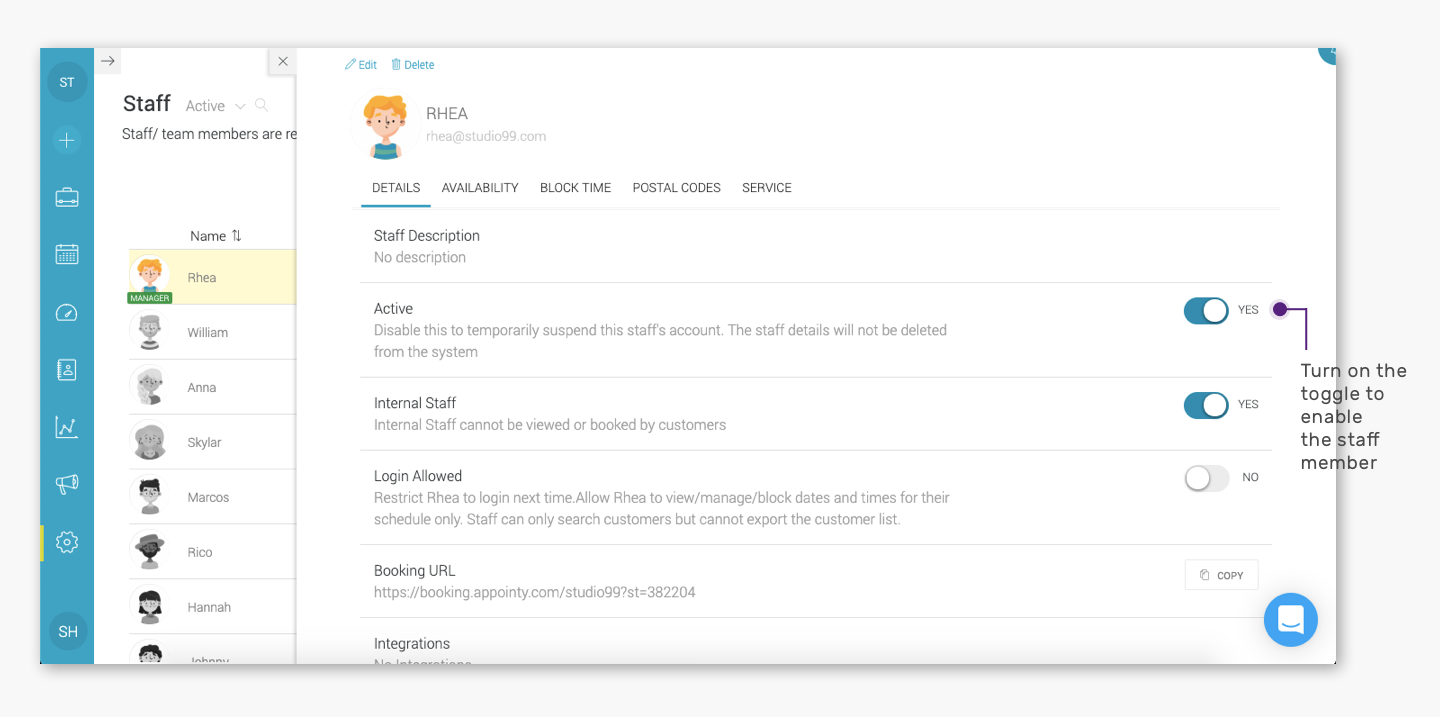Image resolution: width=1440 pixels, height=718 pixels.
Task: Open the calendar icon in sidebar
Action: click(x=67, y=254)
